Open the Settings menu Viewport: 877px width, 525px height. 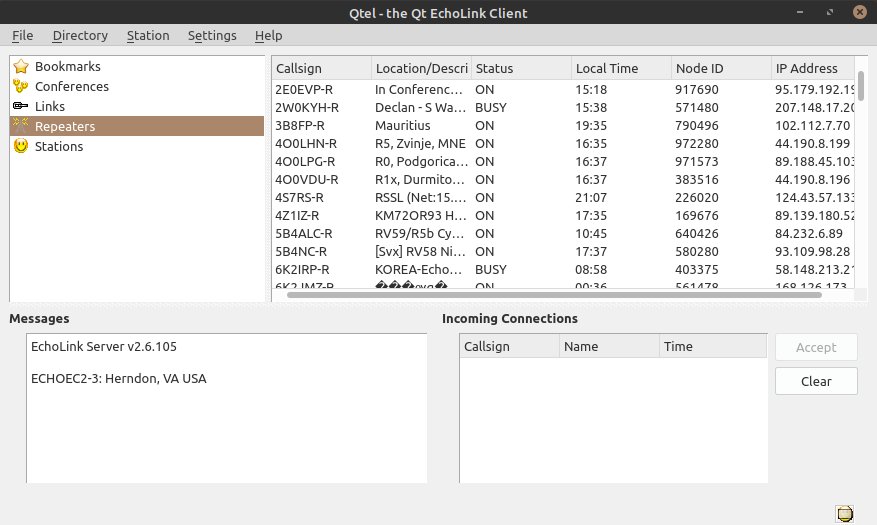pyautogui.click(x=212, y=35)
